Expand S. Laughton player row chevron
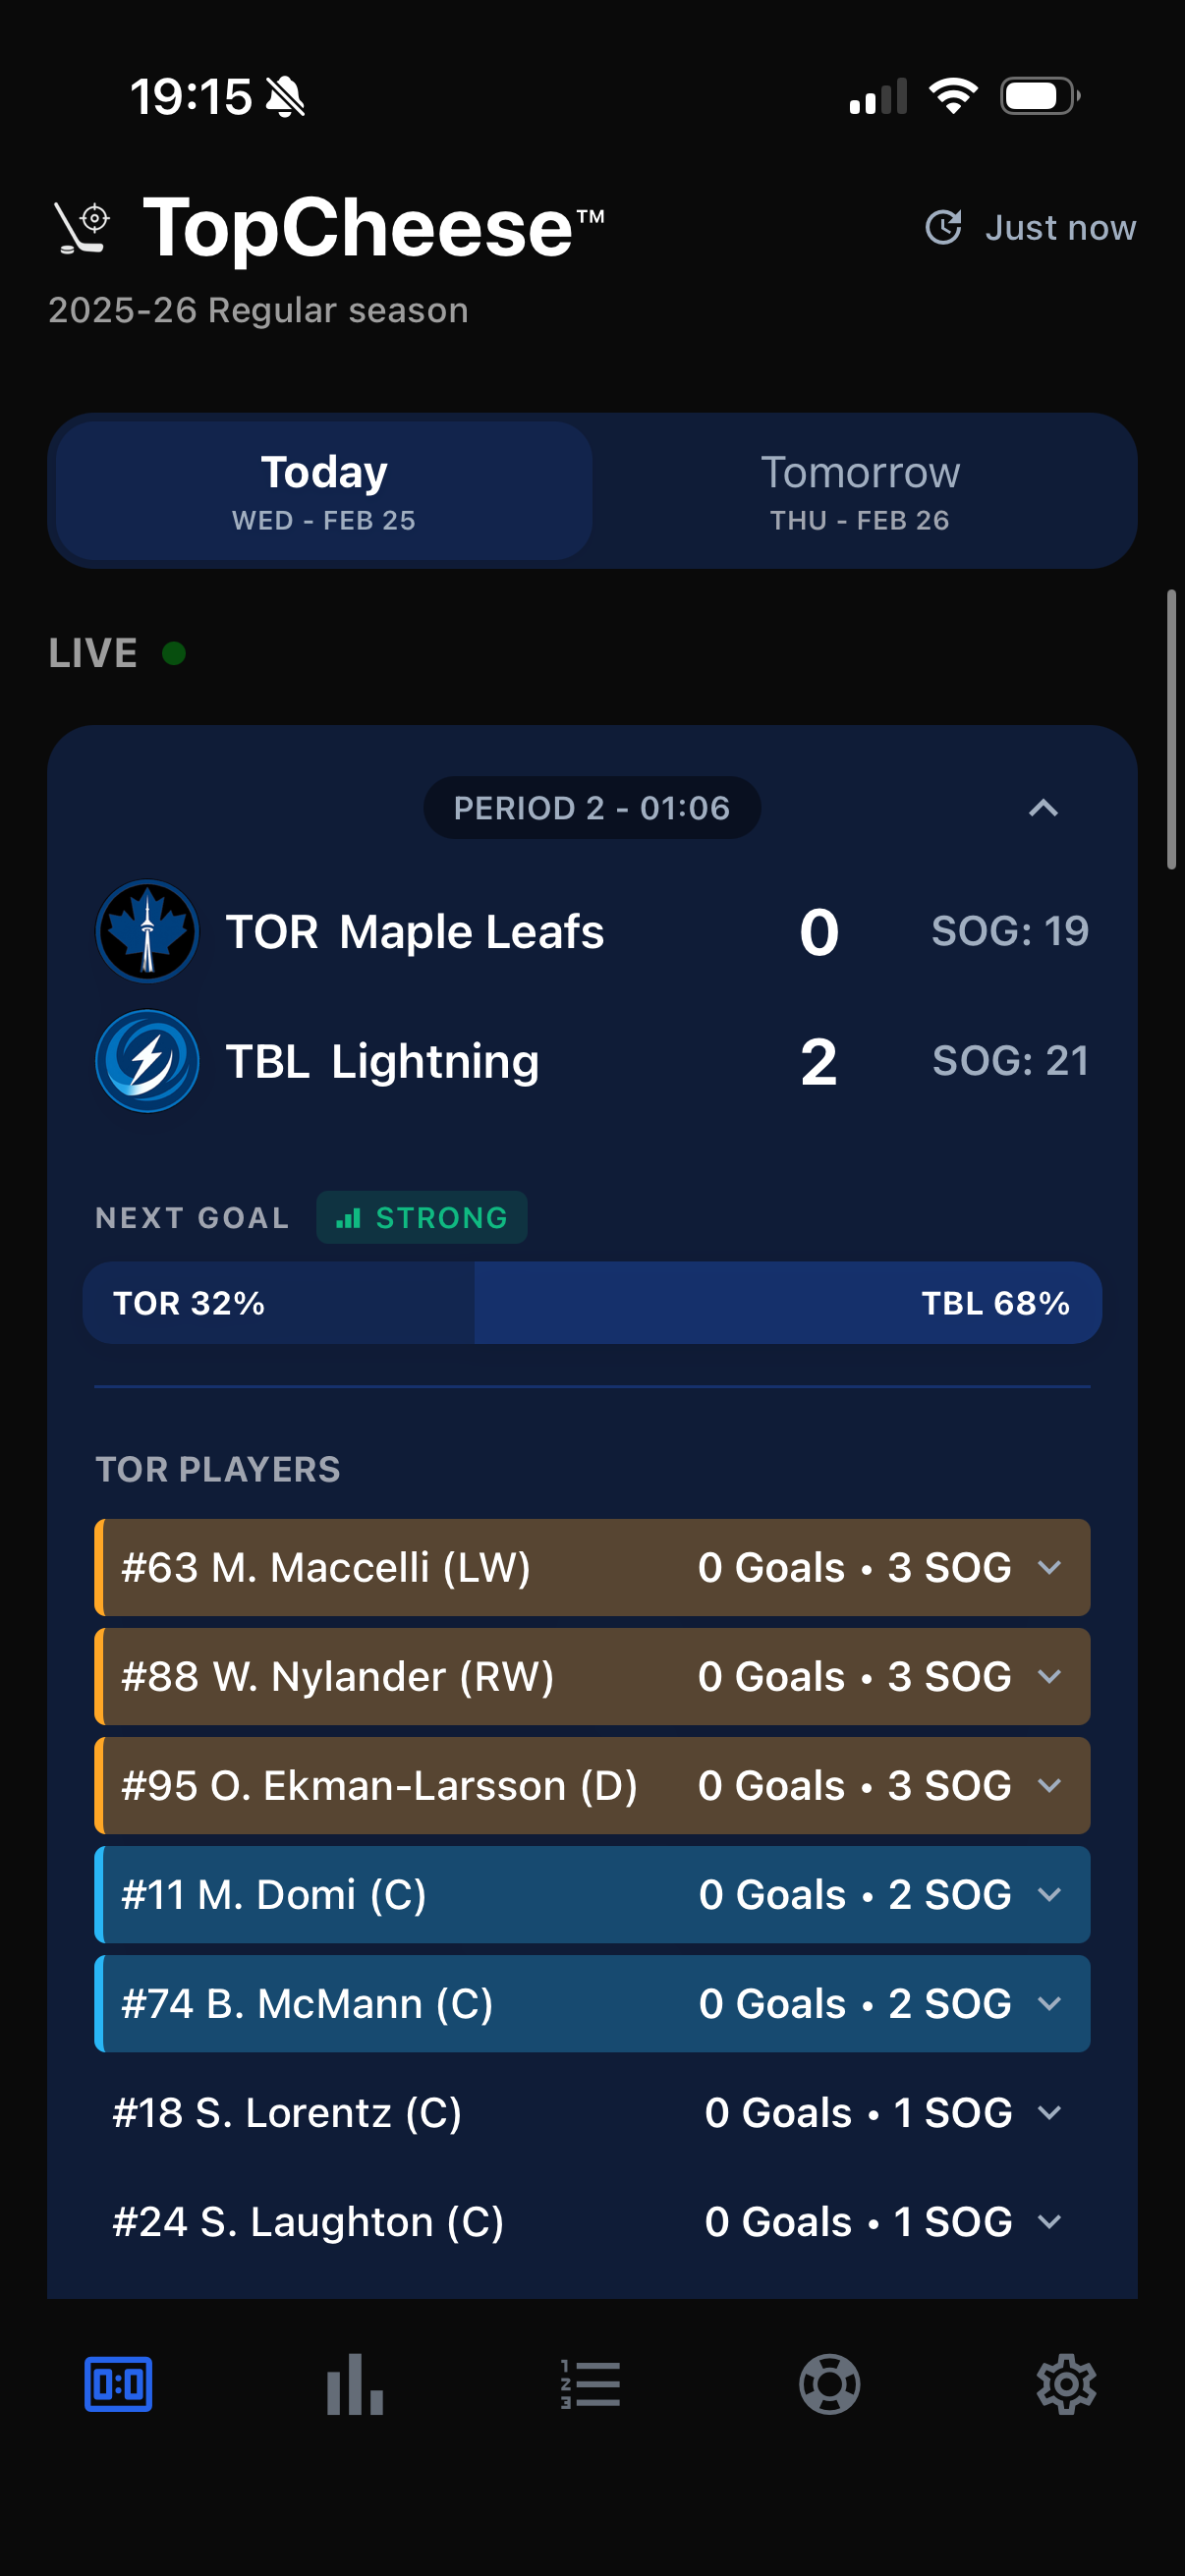The width and height of the screenshot is (1185, 2576). (x=1049, y=2221)
